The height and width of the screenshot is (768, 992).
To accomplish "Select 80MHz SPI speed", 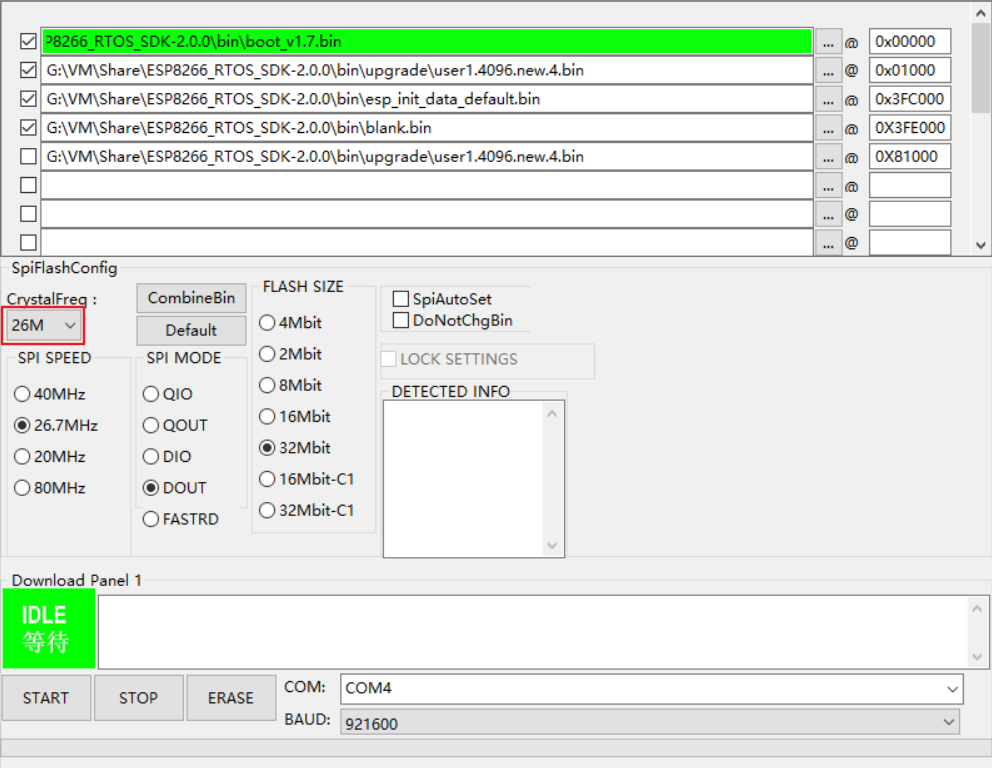I will 49,488.
